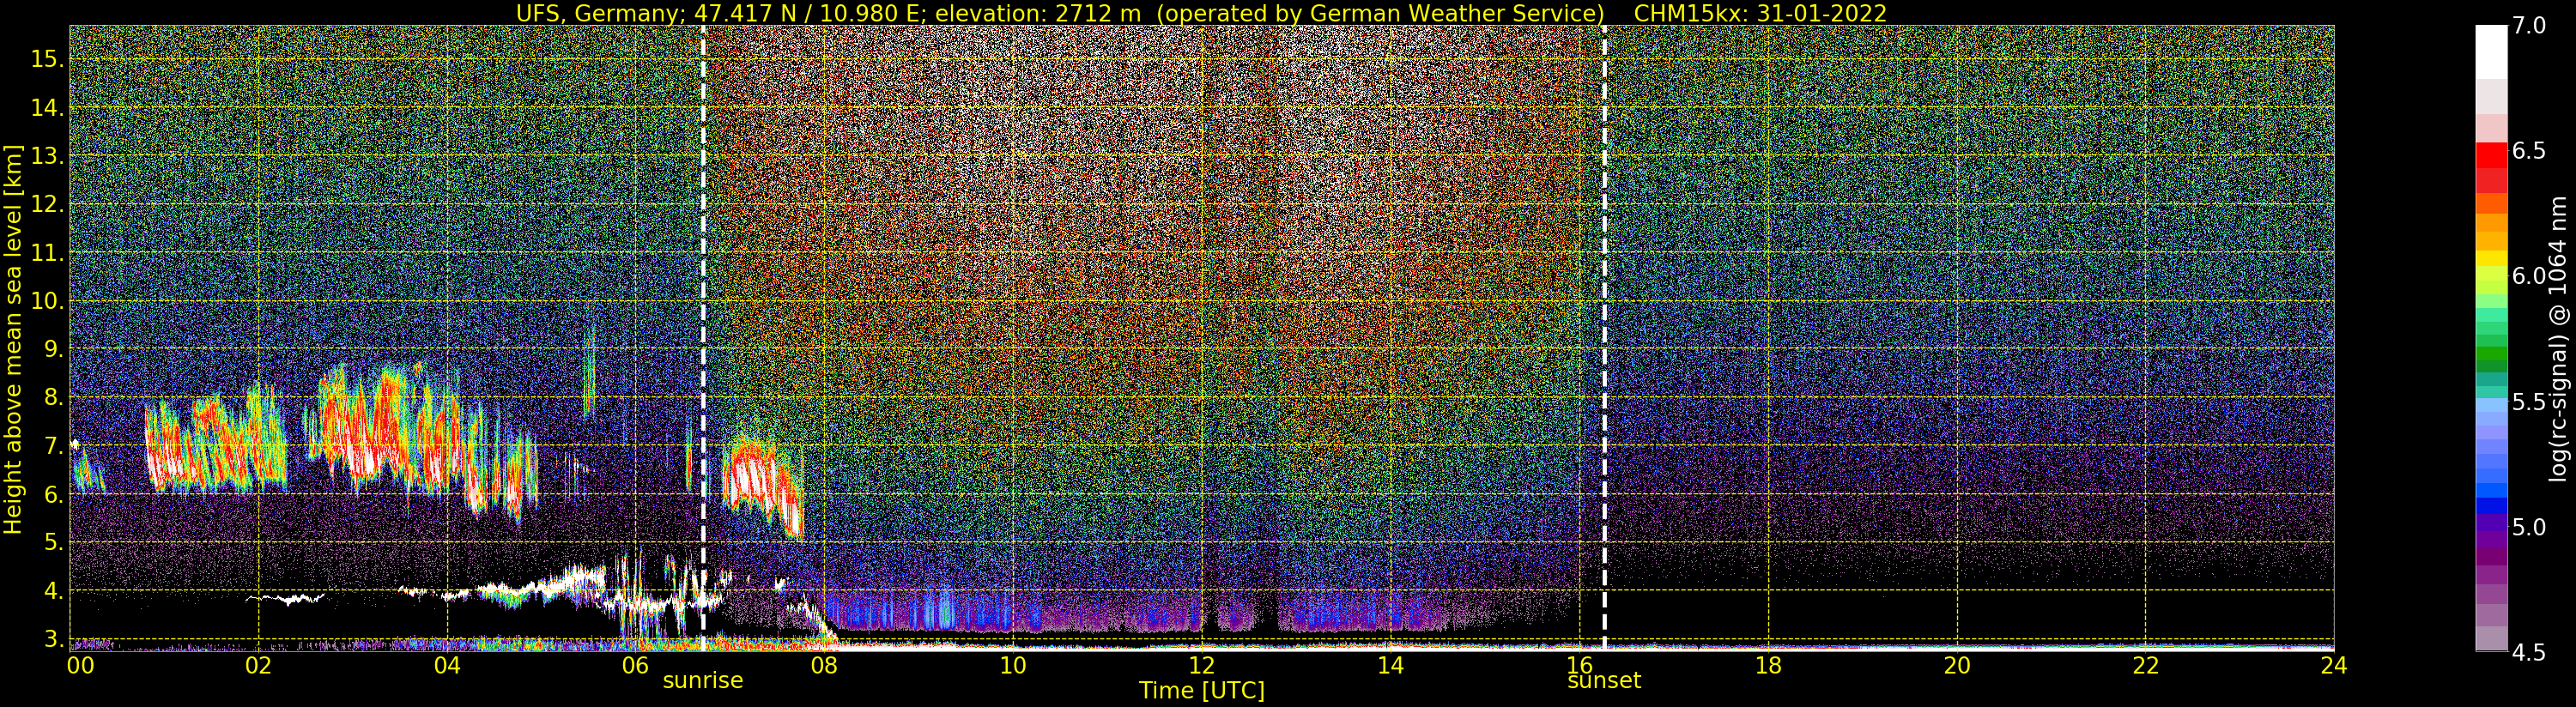Click the 'sunset' label below the axis

tap(1604, 681)
